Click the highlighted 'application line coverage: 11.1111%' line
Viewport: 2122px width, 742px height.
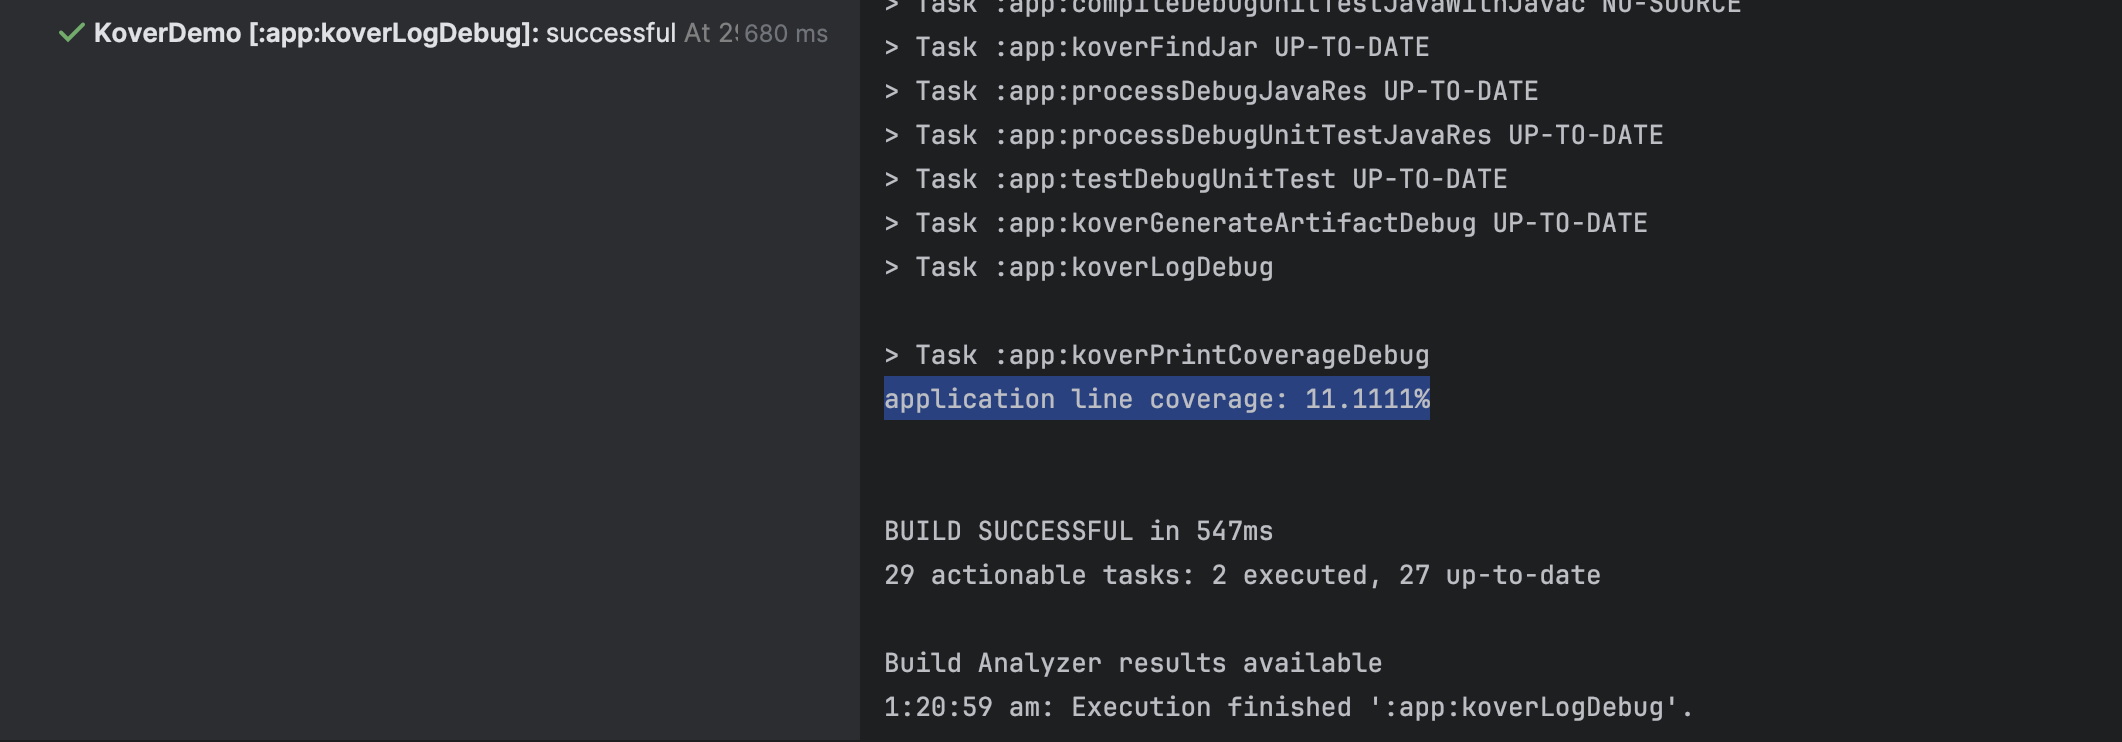click(1157, 399)
